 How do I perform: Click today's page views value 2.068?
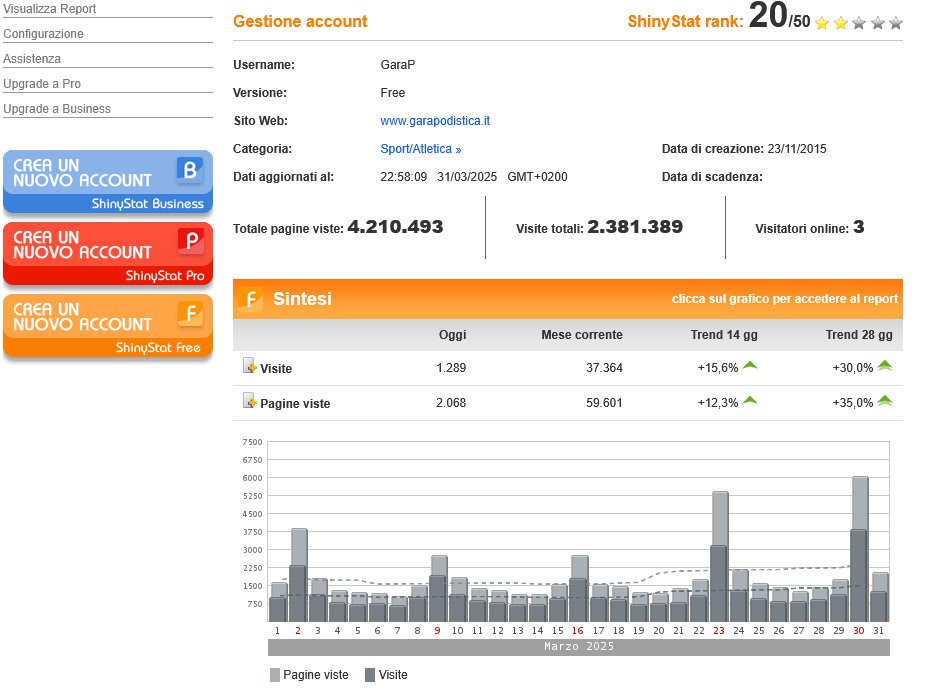(451, 403)
